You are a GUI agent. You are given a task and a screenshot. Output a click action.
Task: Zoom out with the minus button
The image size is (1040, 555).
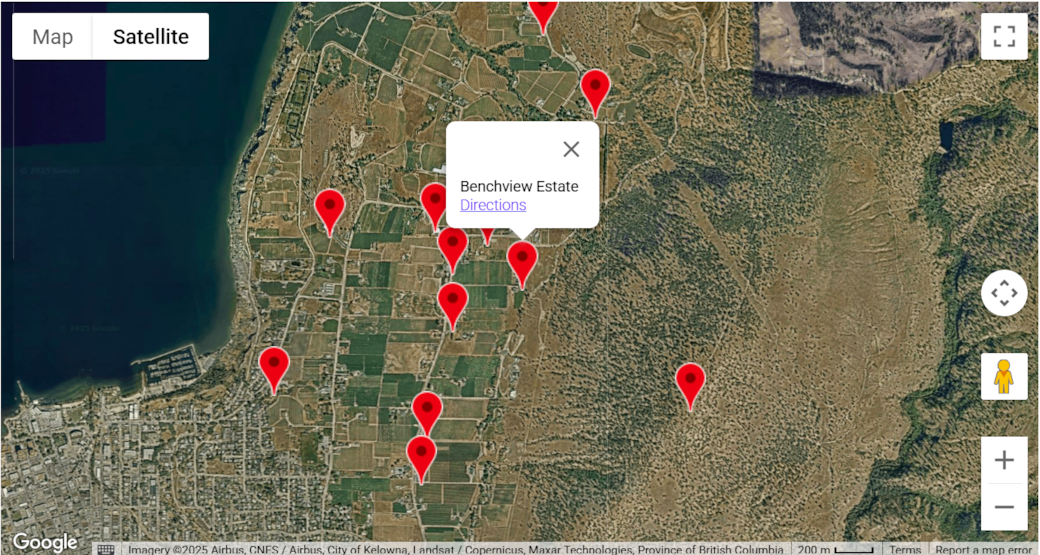pyautogui.click(x=1004, y=507)
